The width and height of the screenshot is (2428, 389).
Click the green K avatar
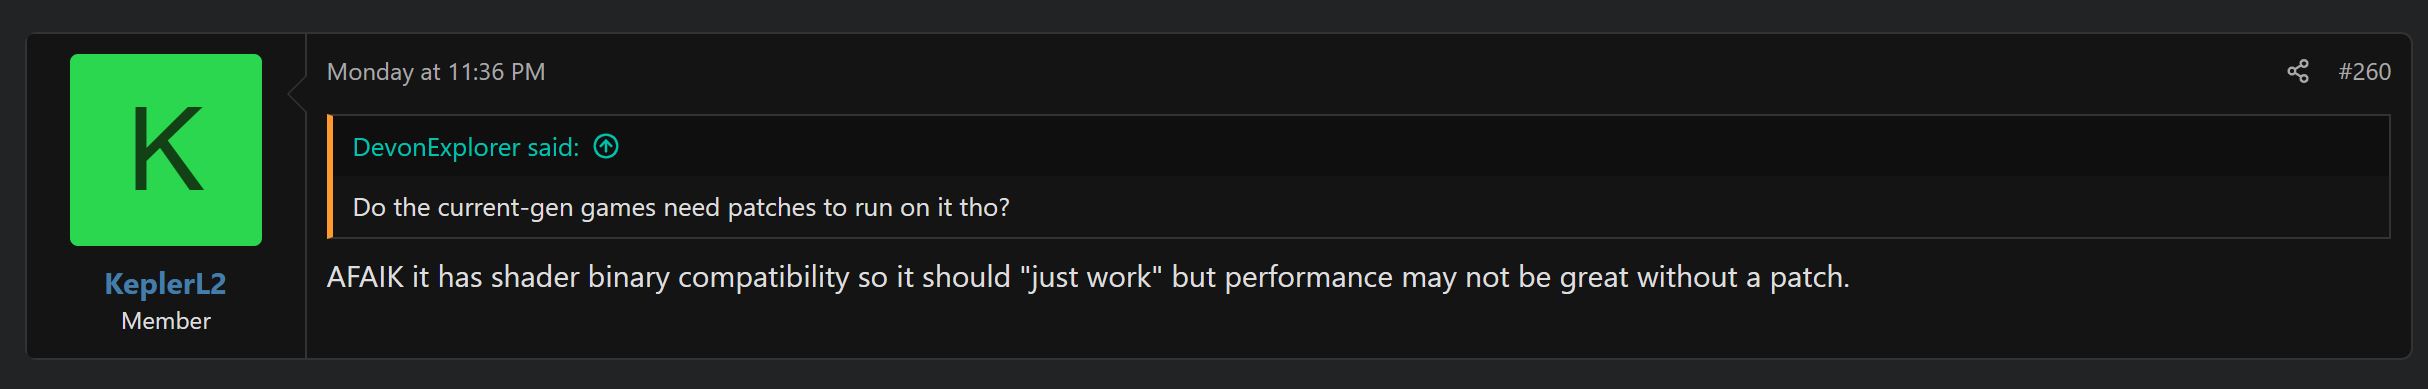(166, 150)
